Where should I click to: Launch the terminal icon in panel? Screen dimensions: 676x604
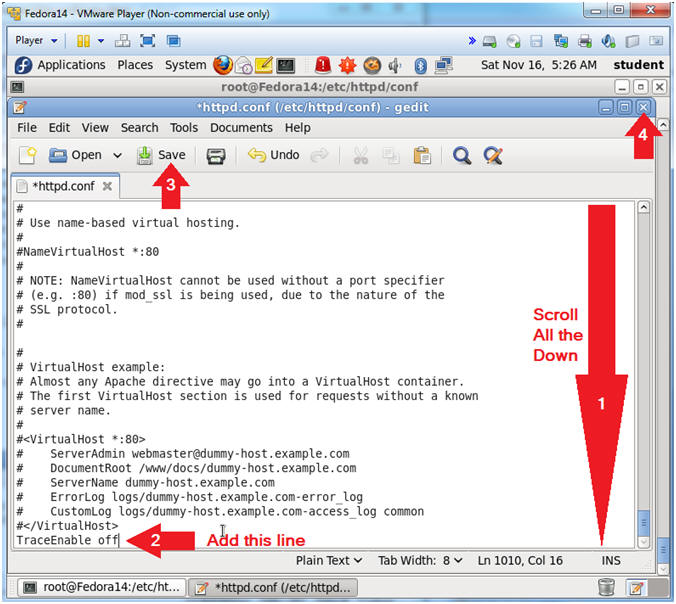pos(286,66)
